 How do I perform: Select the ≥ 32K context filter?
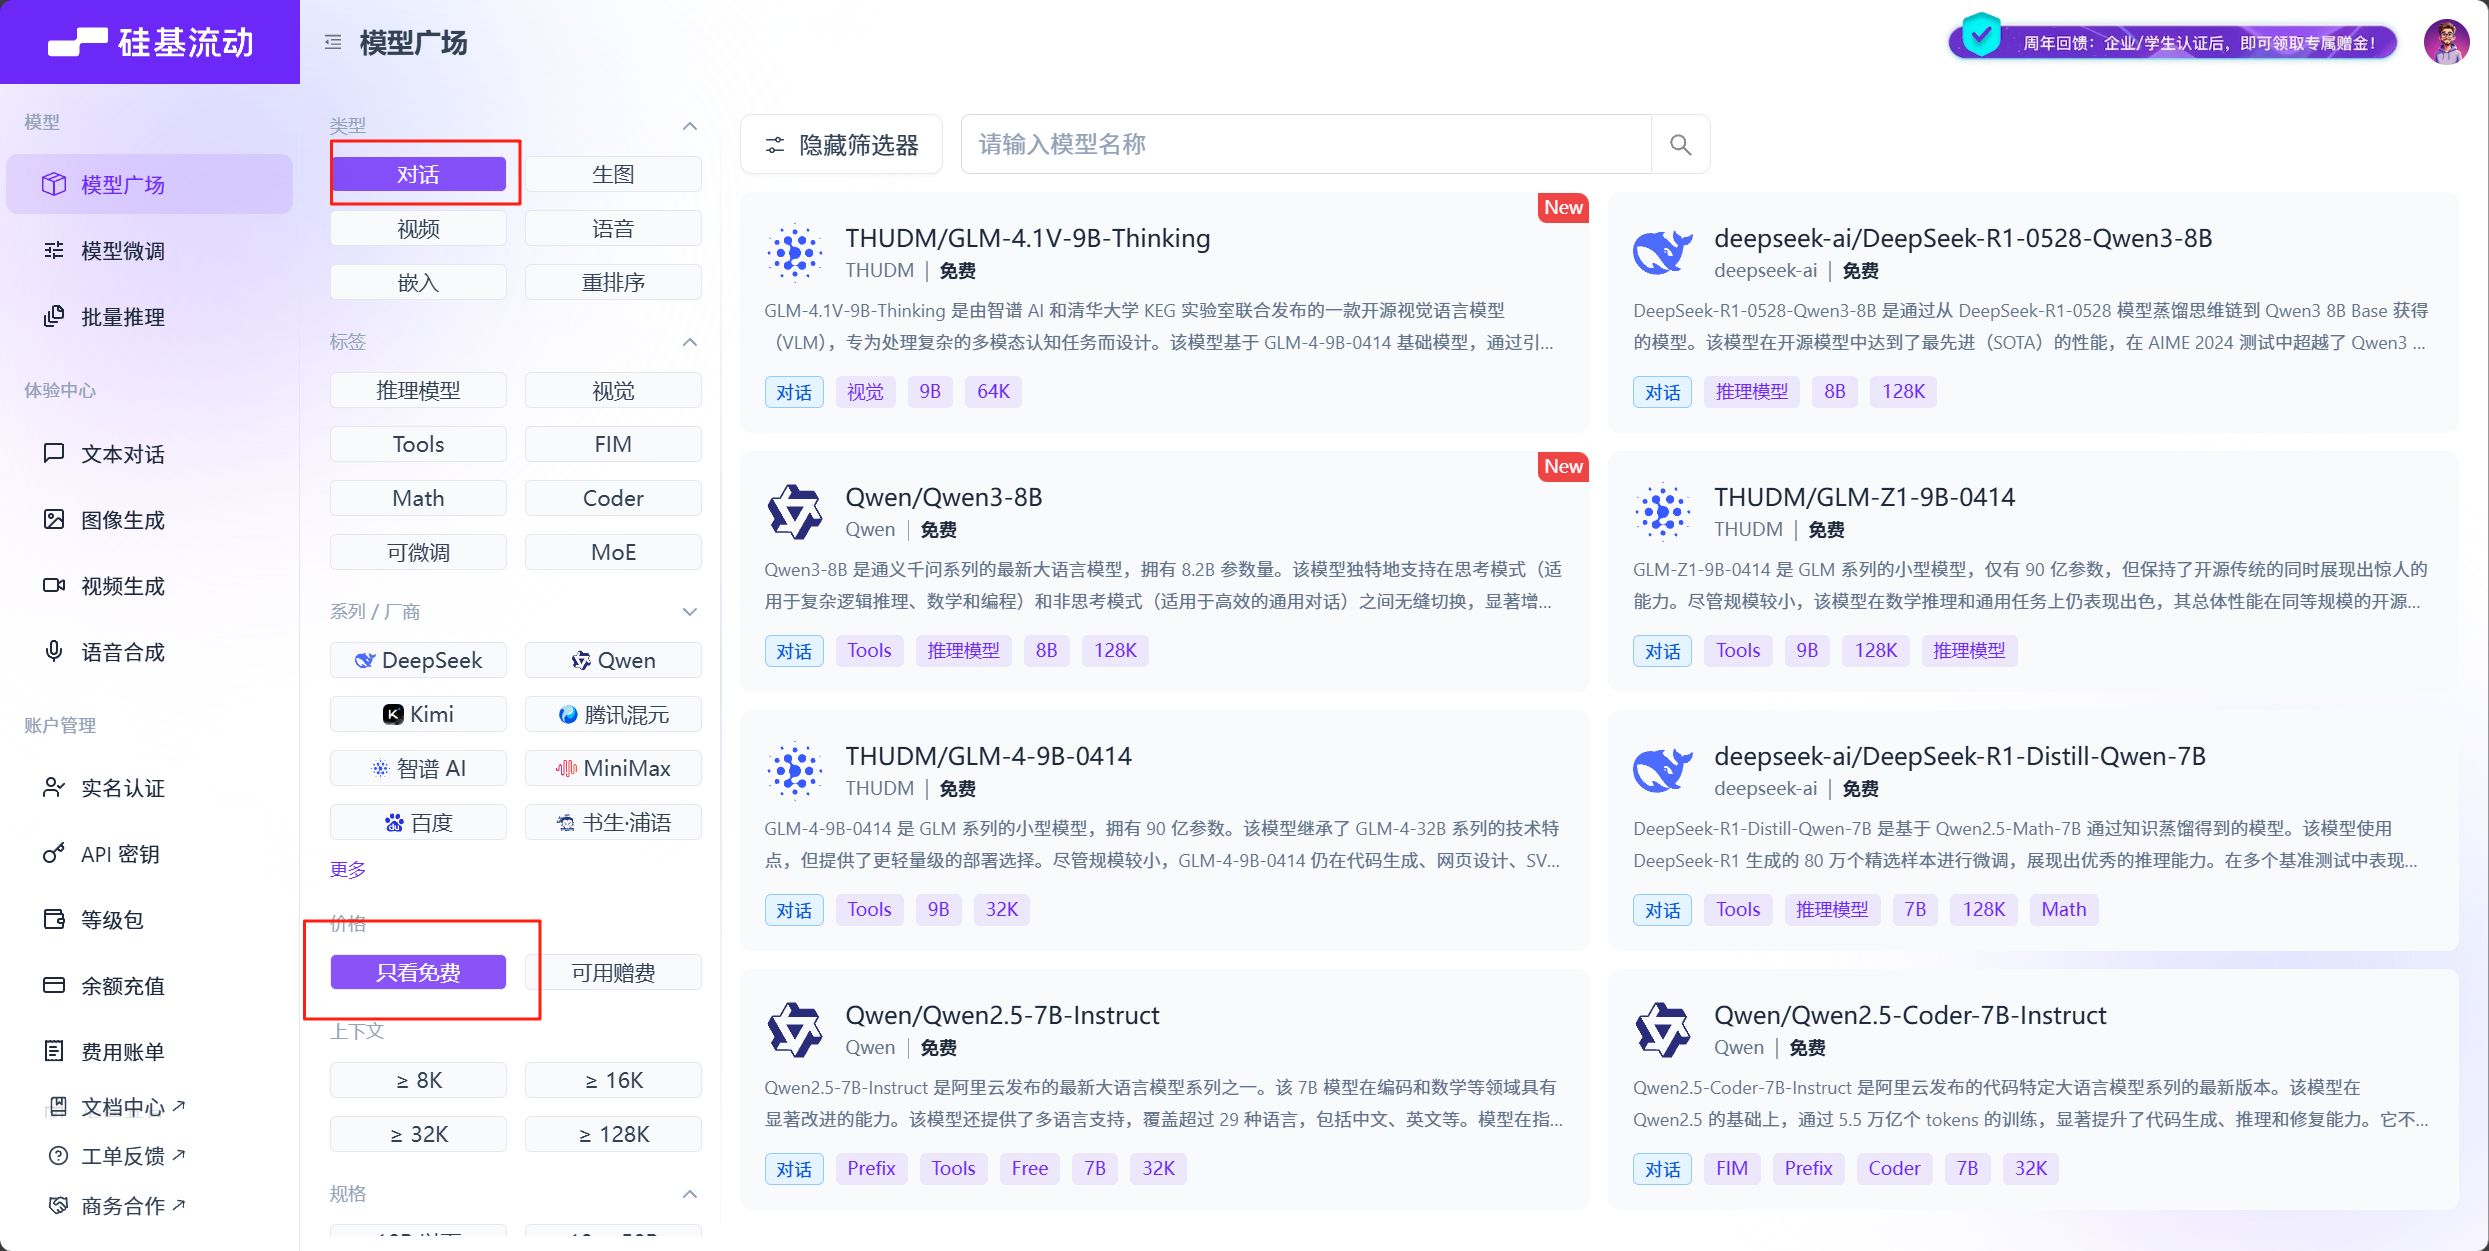point(418,1134)
